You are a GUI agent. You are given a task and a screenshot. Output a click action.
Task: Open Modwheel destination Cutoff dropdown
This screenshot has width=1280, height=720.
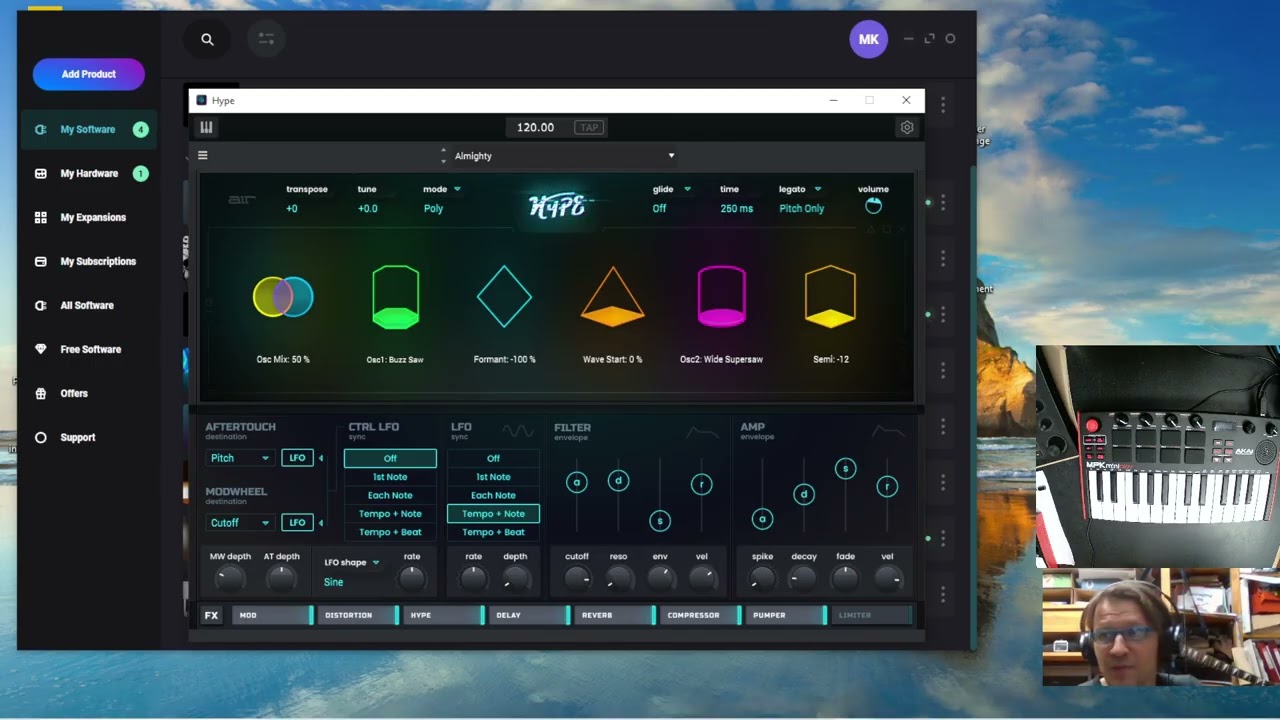(240, 522)
